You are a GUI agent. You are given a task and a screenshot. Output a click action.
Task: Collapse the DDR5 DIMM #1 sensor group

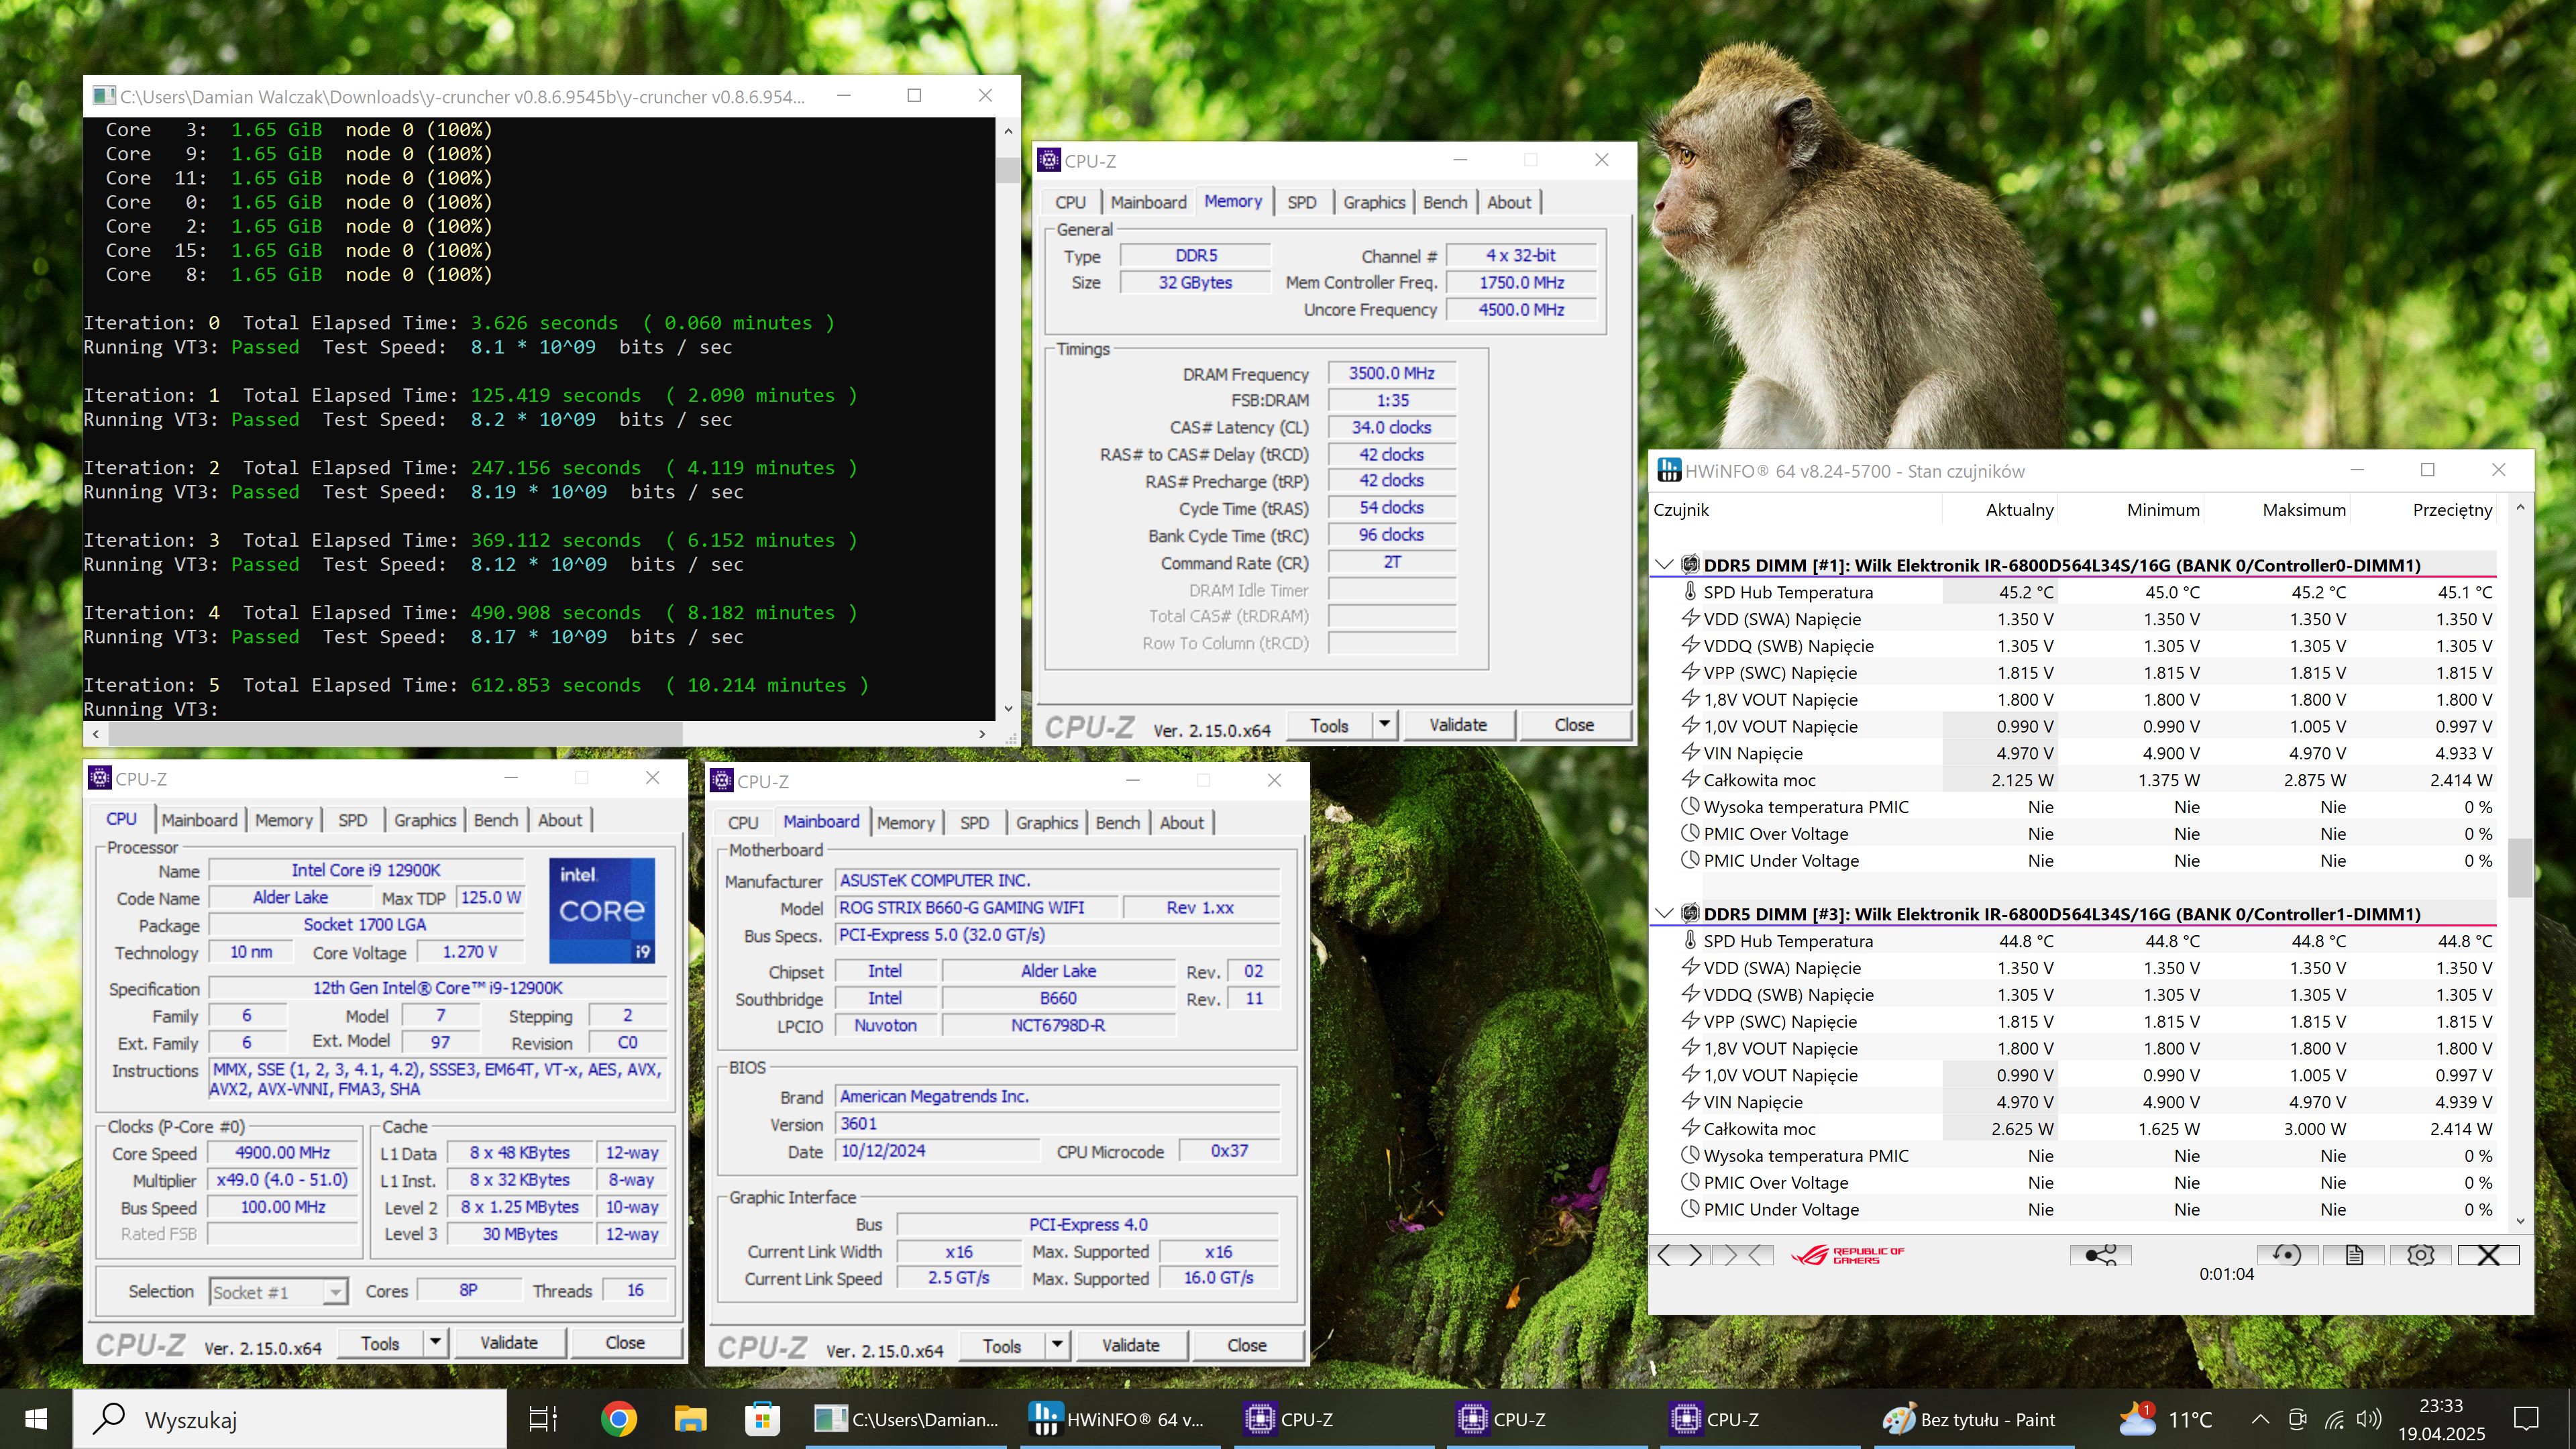pyautogui.click(x=1664, y=565)
